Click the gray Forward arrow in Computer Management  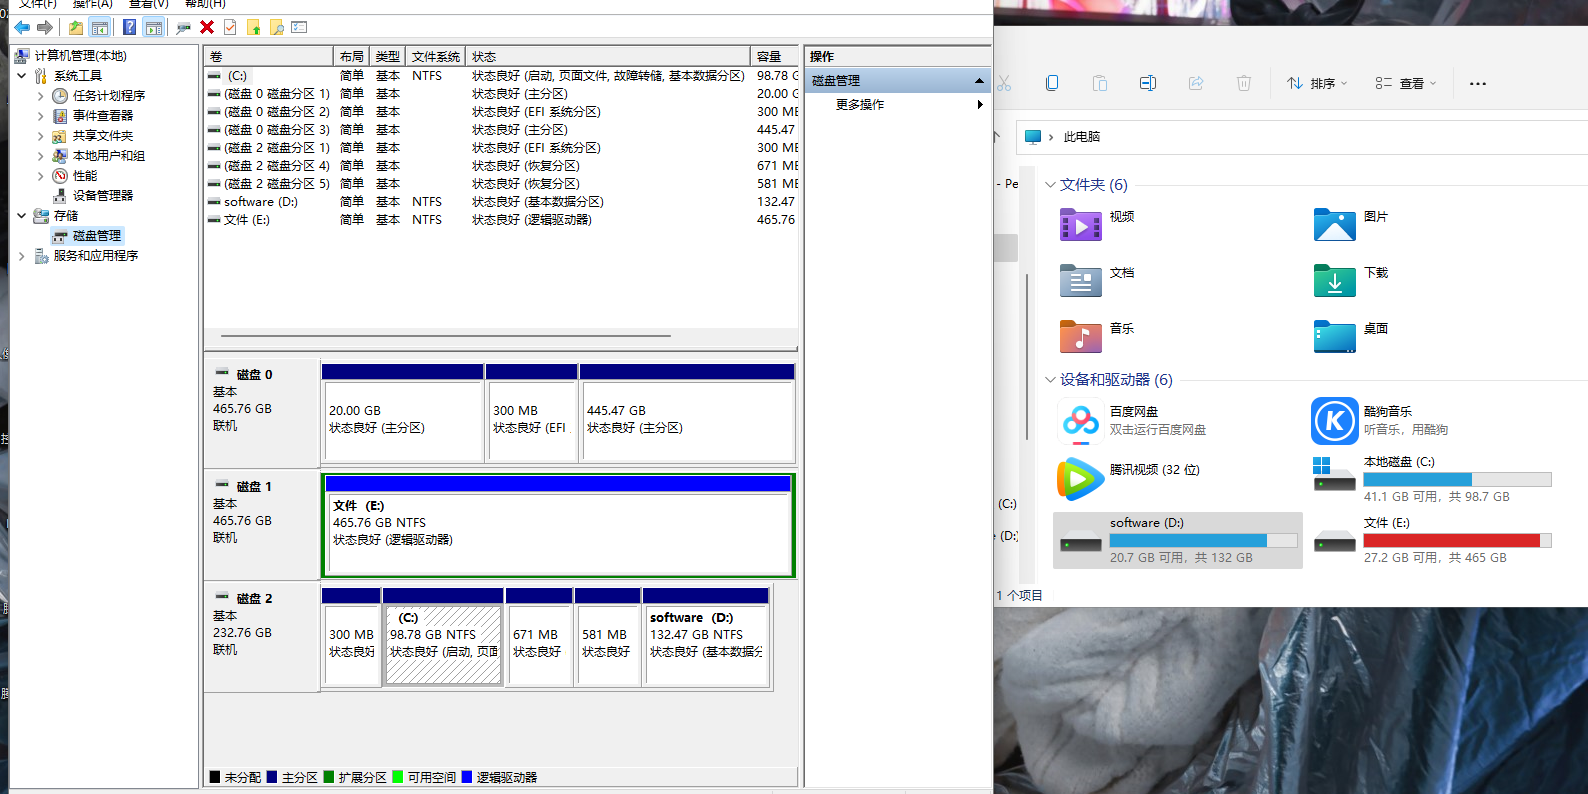coord(44,27)
